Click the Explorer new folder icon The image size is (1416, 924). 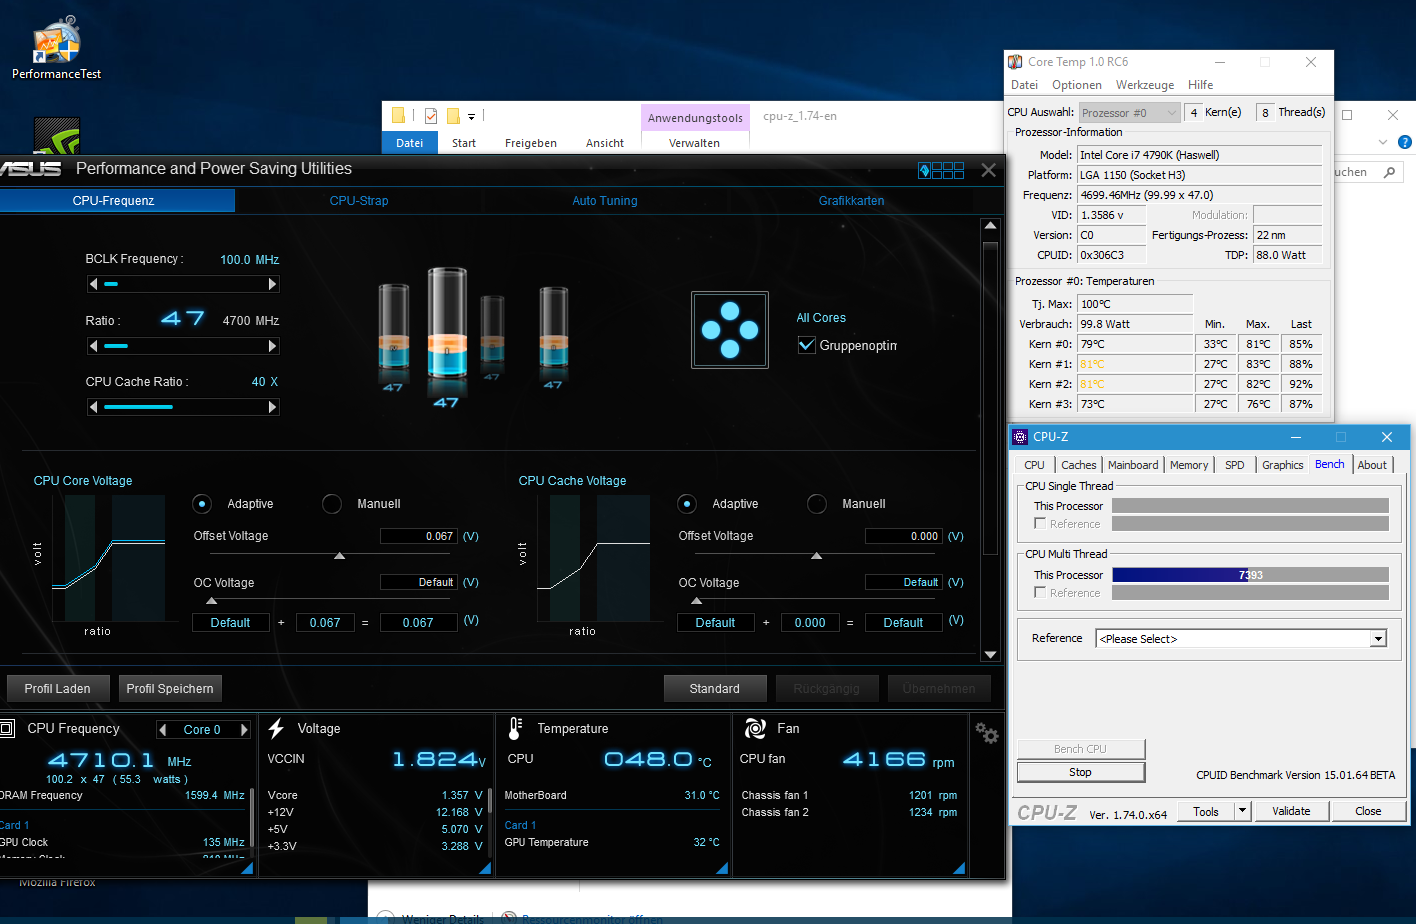(453, 116)
